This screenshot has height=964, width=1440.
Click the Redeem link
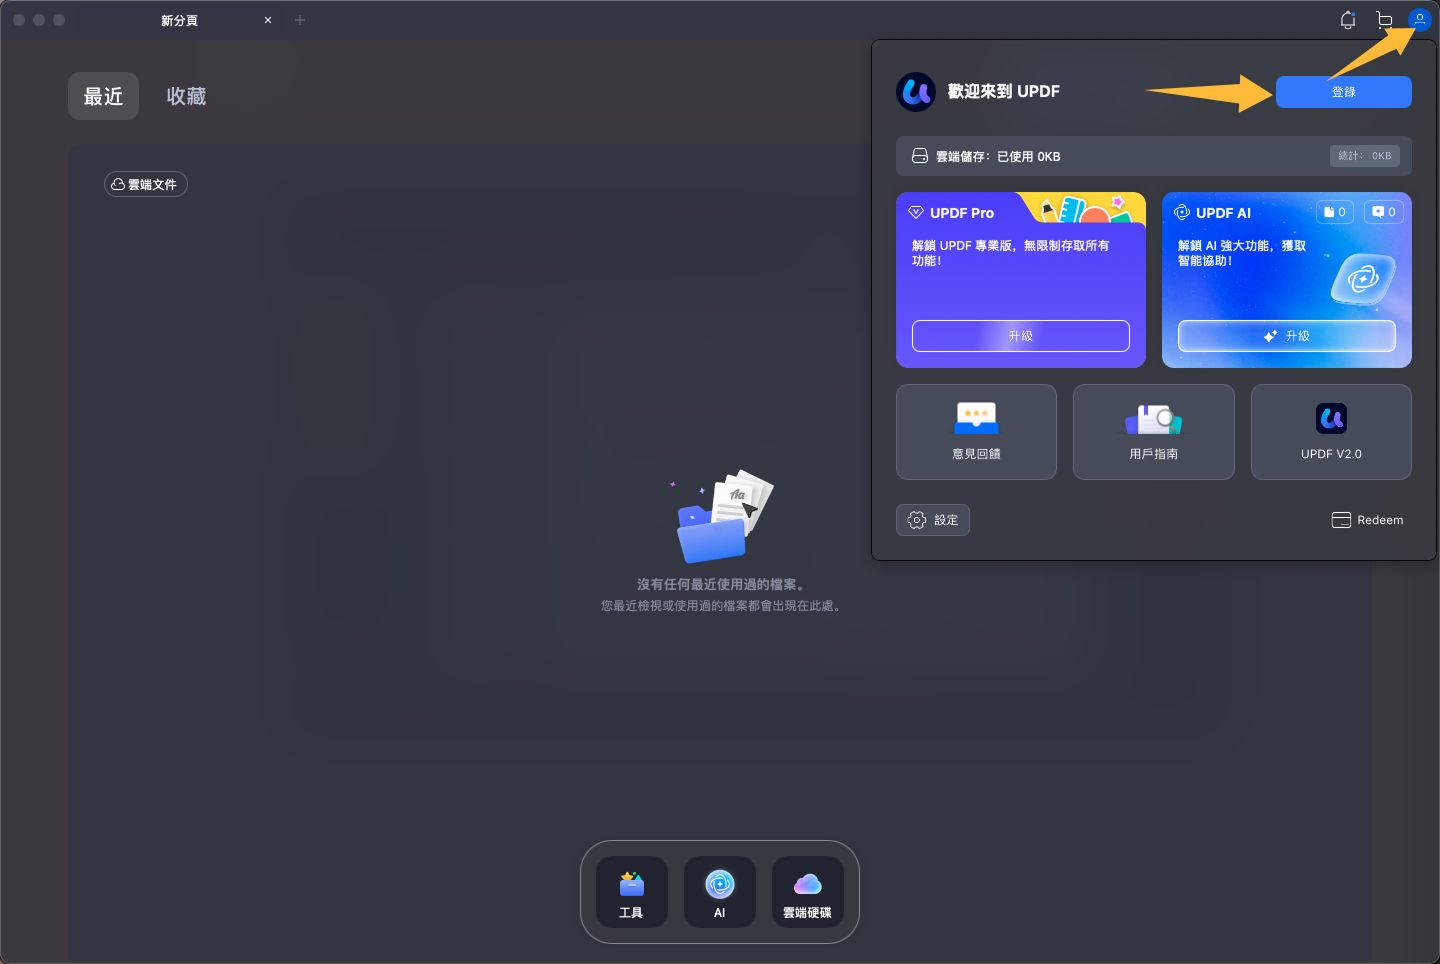(x=1367, y=520)
